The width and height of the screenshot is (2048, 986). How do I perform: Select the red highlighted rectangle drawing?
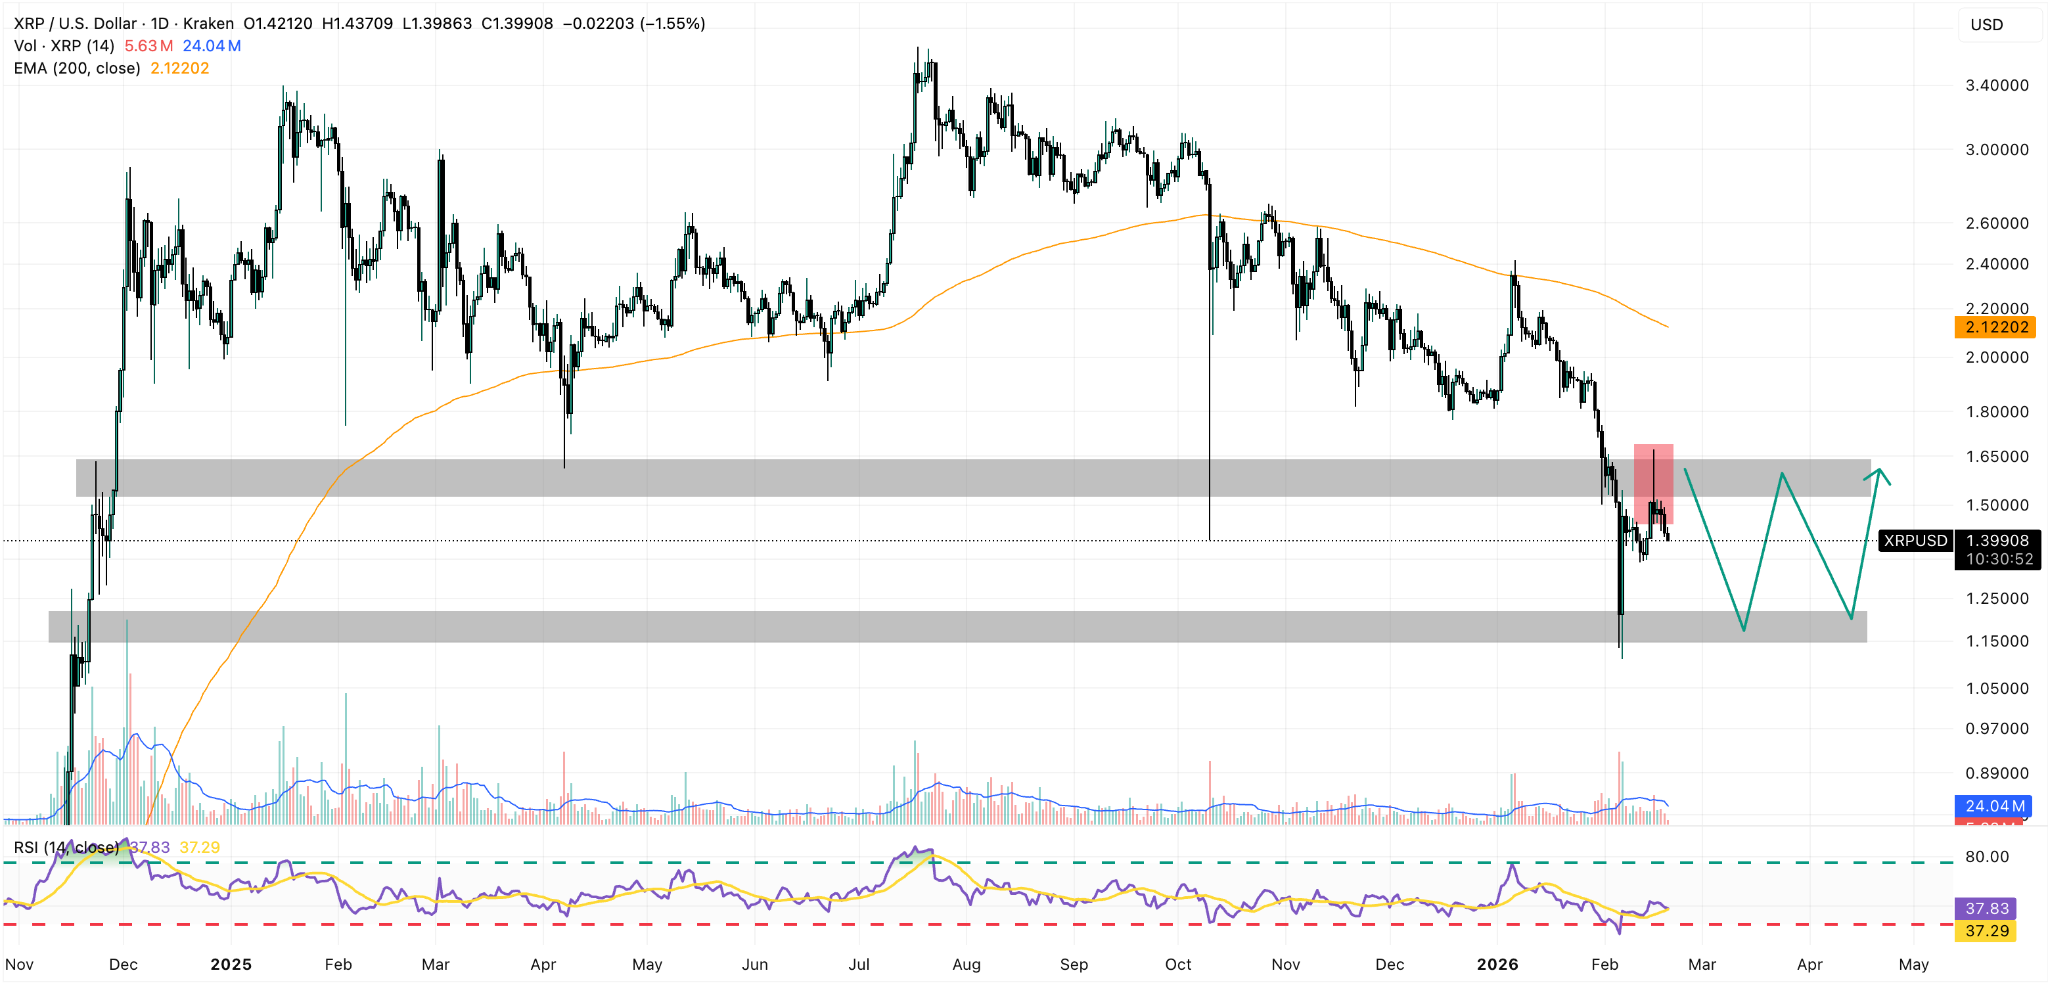pos(1653,485)
